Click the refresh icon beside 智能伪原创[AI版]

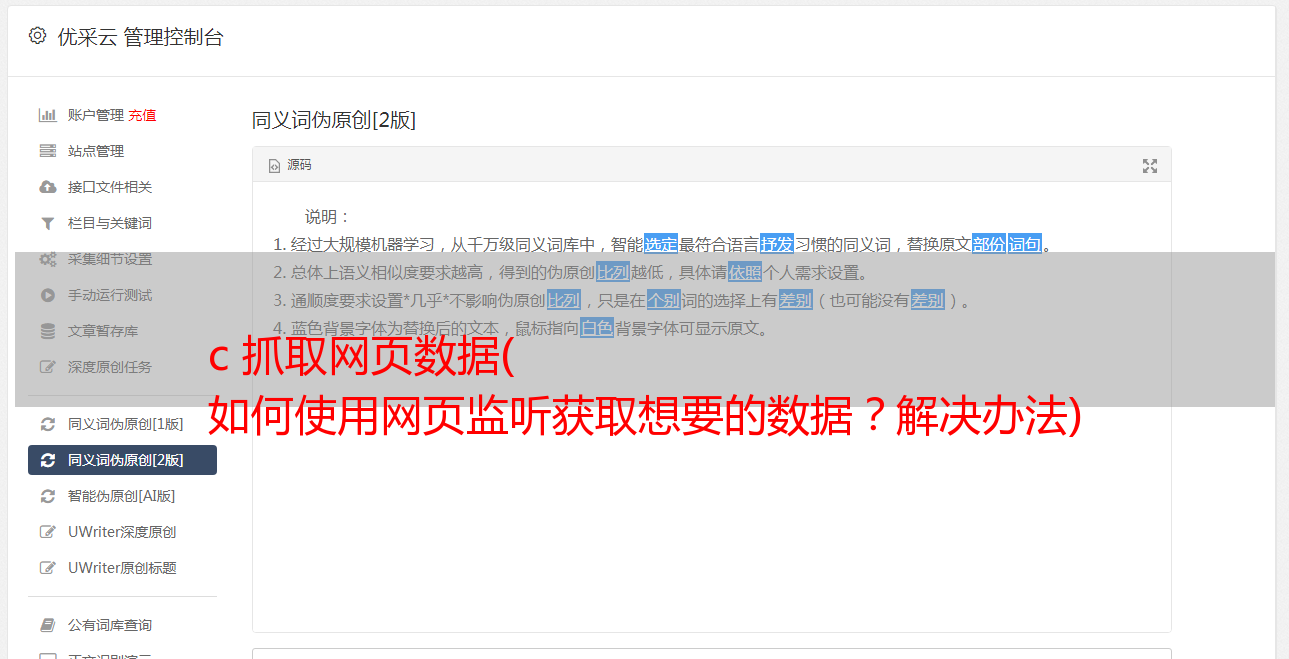click(47, 496)
